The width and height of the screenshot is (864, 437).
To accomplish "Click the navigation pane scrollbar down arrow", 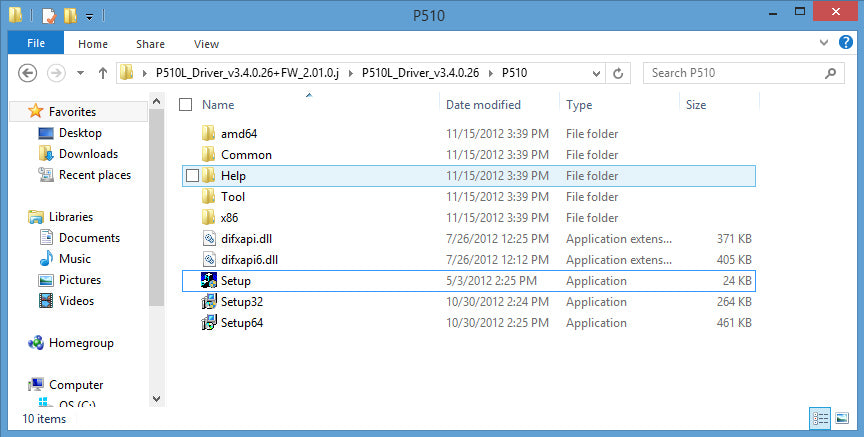I will coord(156,398).
